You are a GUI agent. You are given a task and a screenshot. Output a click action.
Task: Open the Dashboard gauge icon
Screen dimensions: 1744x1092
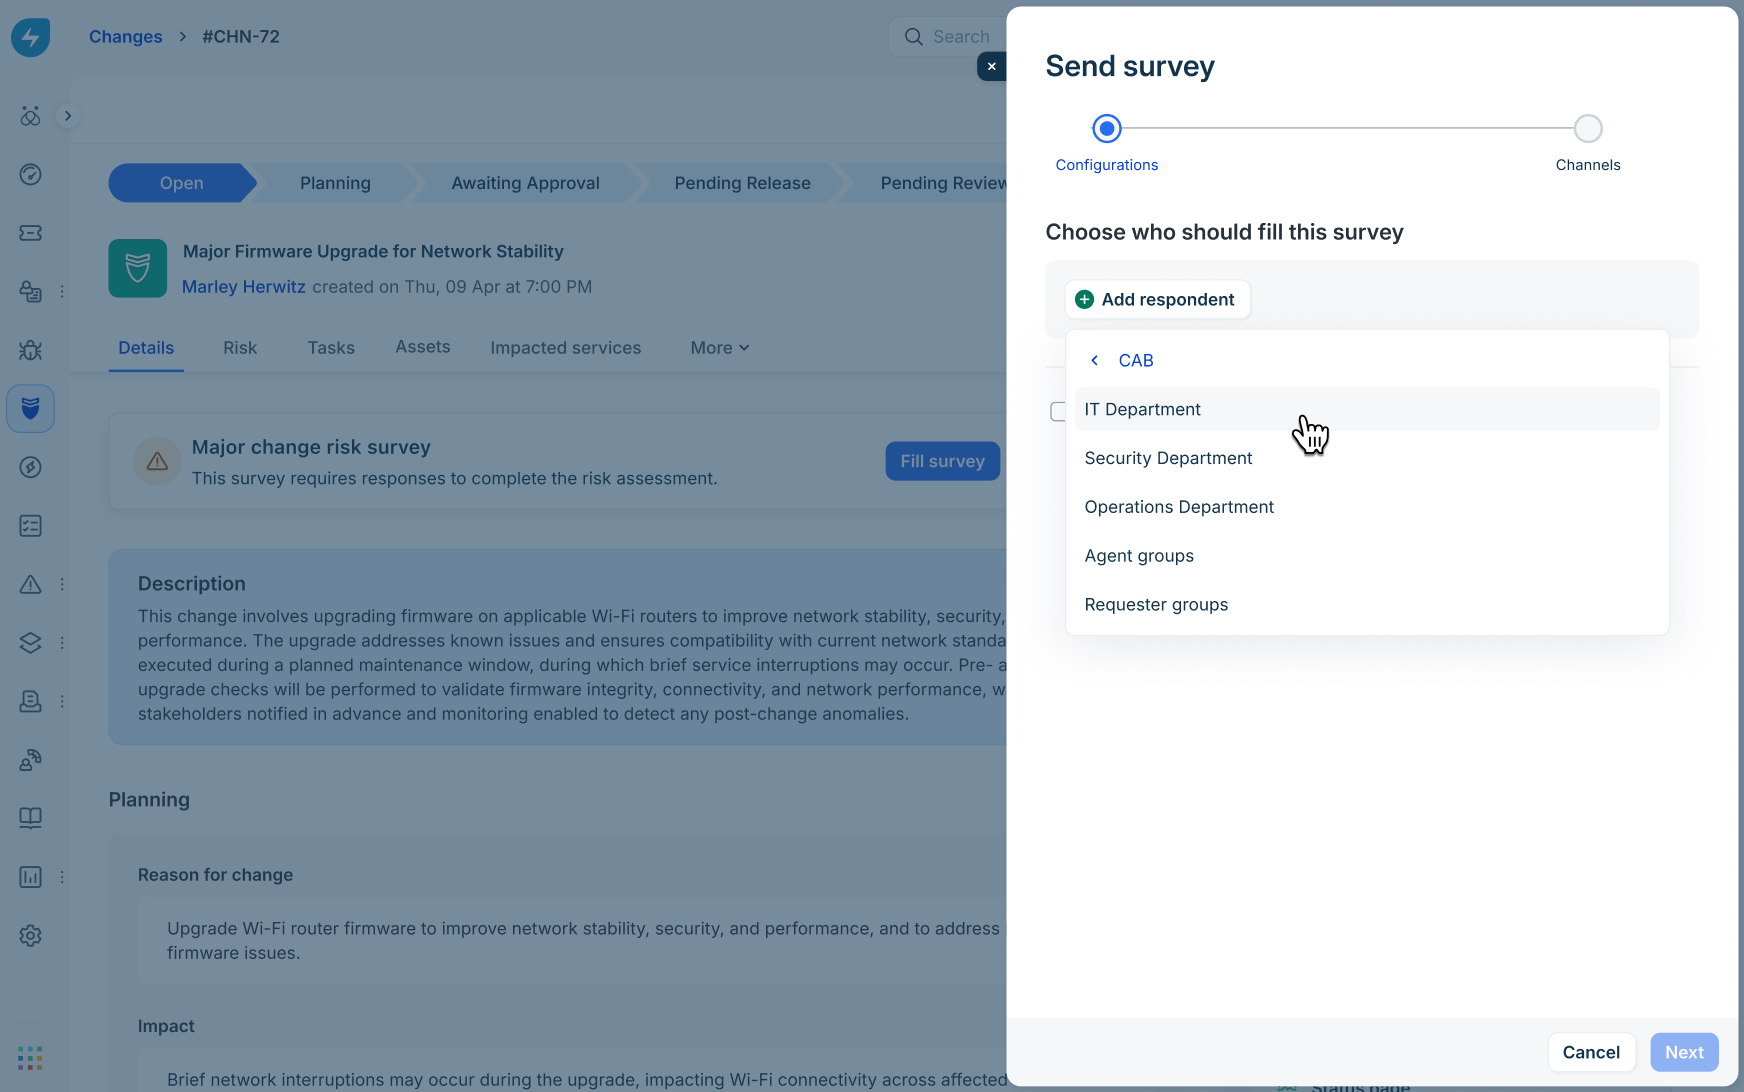tap(31, 174)
